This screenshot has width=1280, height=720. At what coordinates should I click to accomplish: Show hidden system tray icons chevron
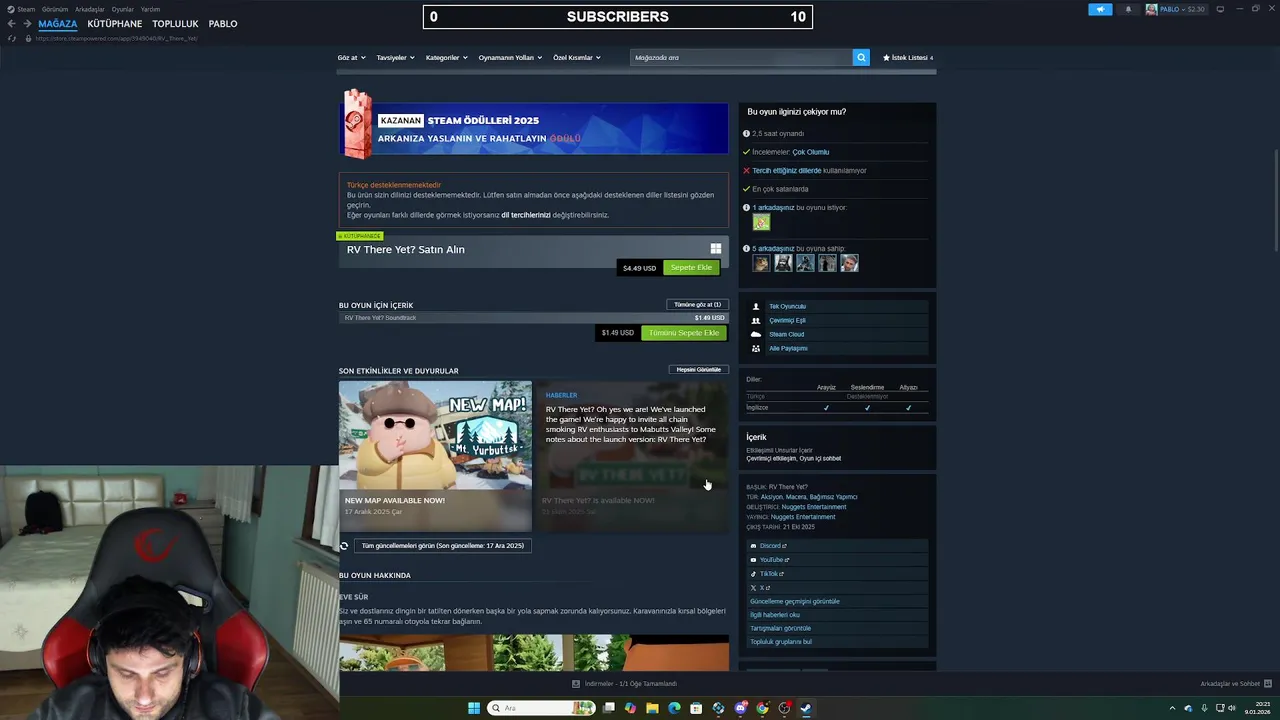click(1174, 708)
